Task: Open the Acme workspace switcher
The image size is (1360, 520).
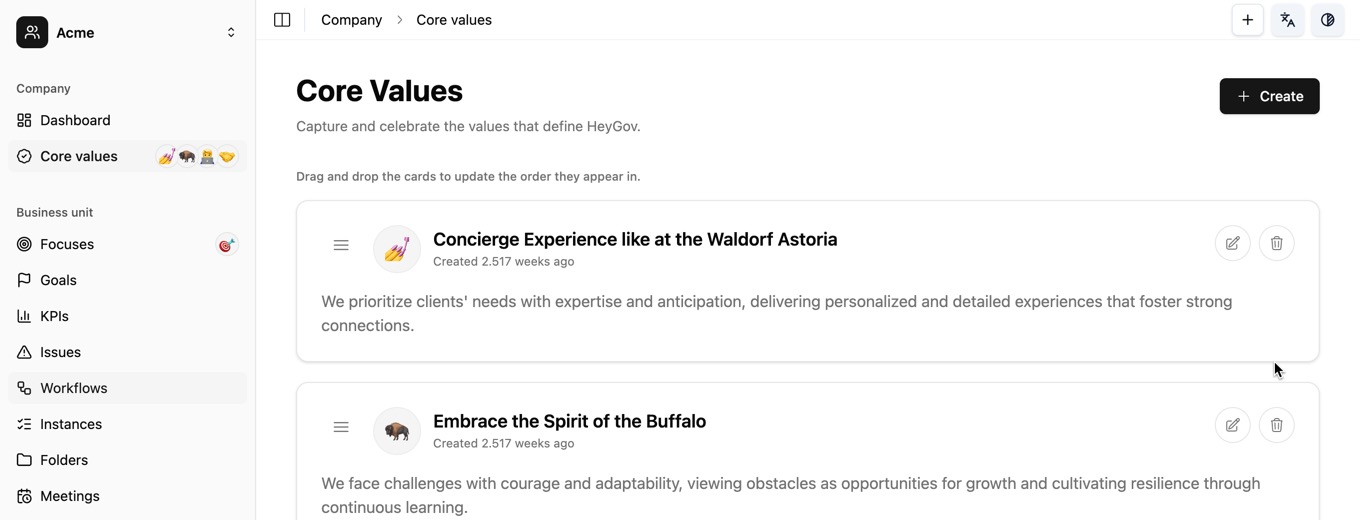Action: (127, 32)
